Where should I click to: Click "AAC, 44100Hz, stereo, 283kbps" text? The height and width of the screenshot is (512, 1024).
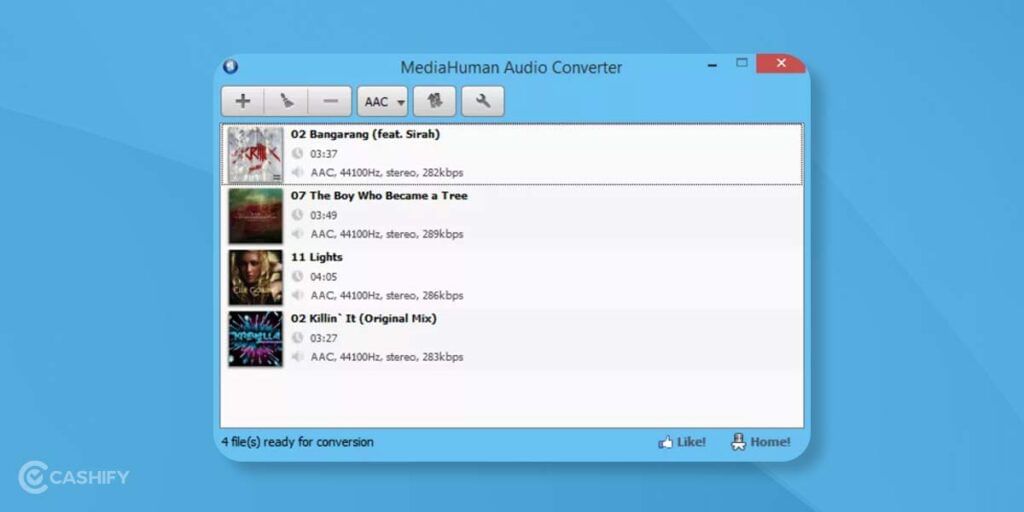pyautogui.click(x=387, y=357)
